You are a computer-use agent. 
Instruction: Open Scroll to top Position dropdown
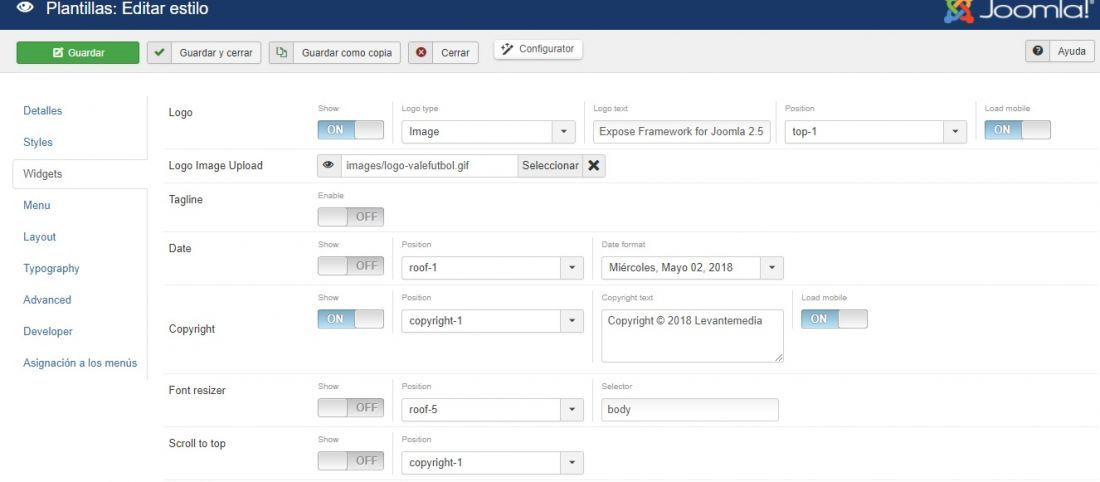[x=492, y=463]
